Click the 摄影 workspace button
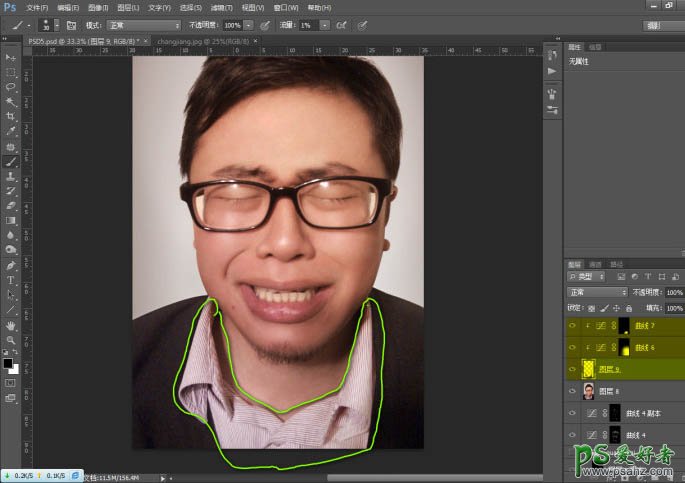The height and width of the screenshot is (483, 685). (x=652, y=24)
